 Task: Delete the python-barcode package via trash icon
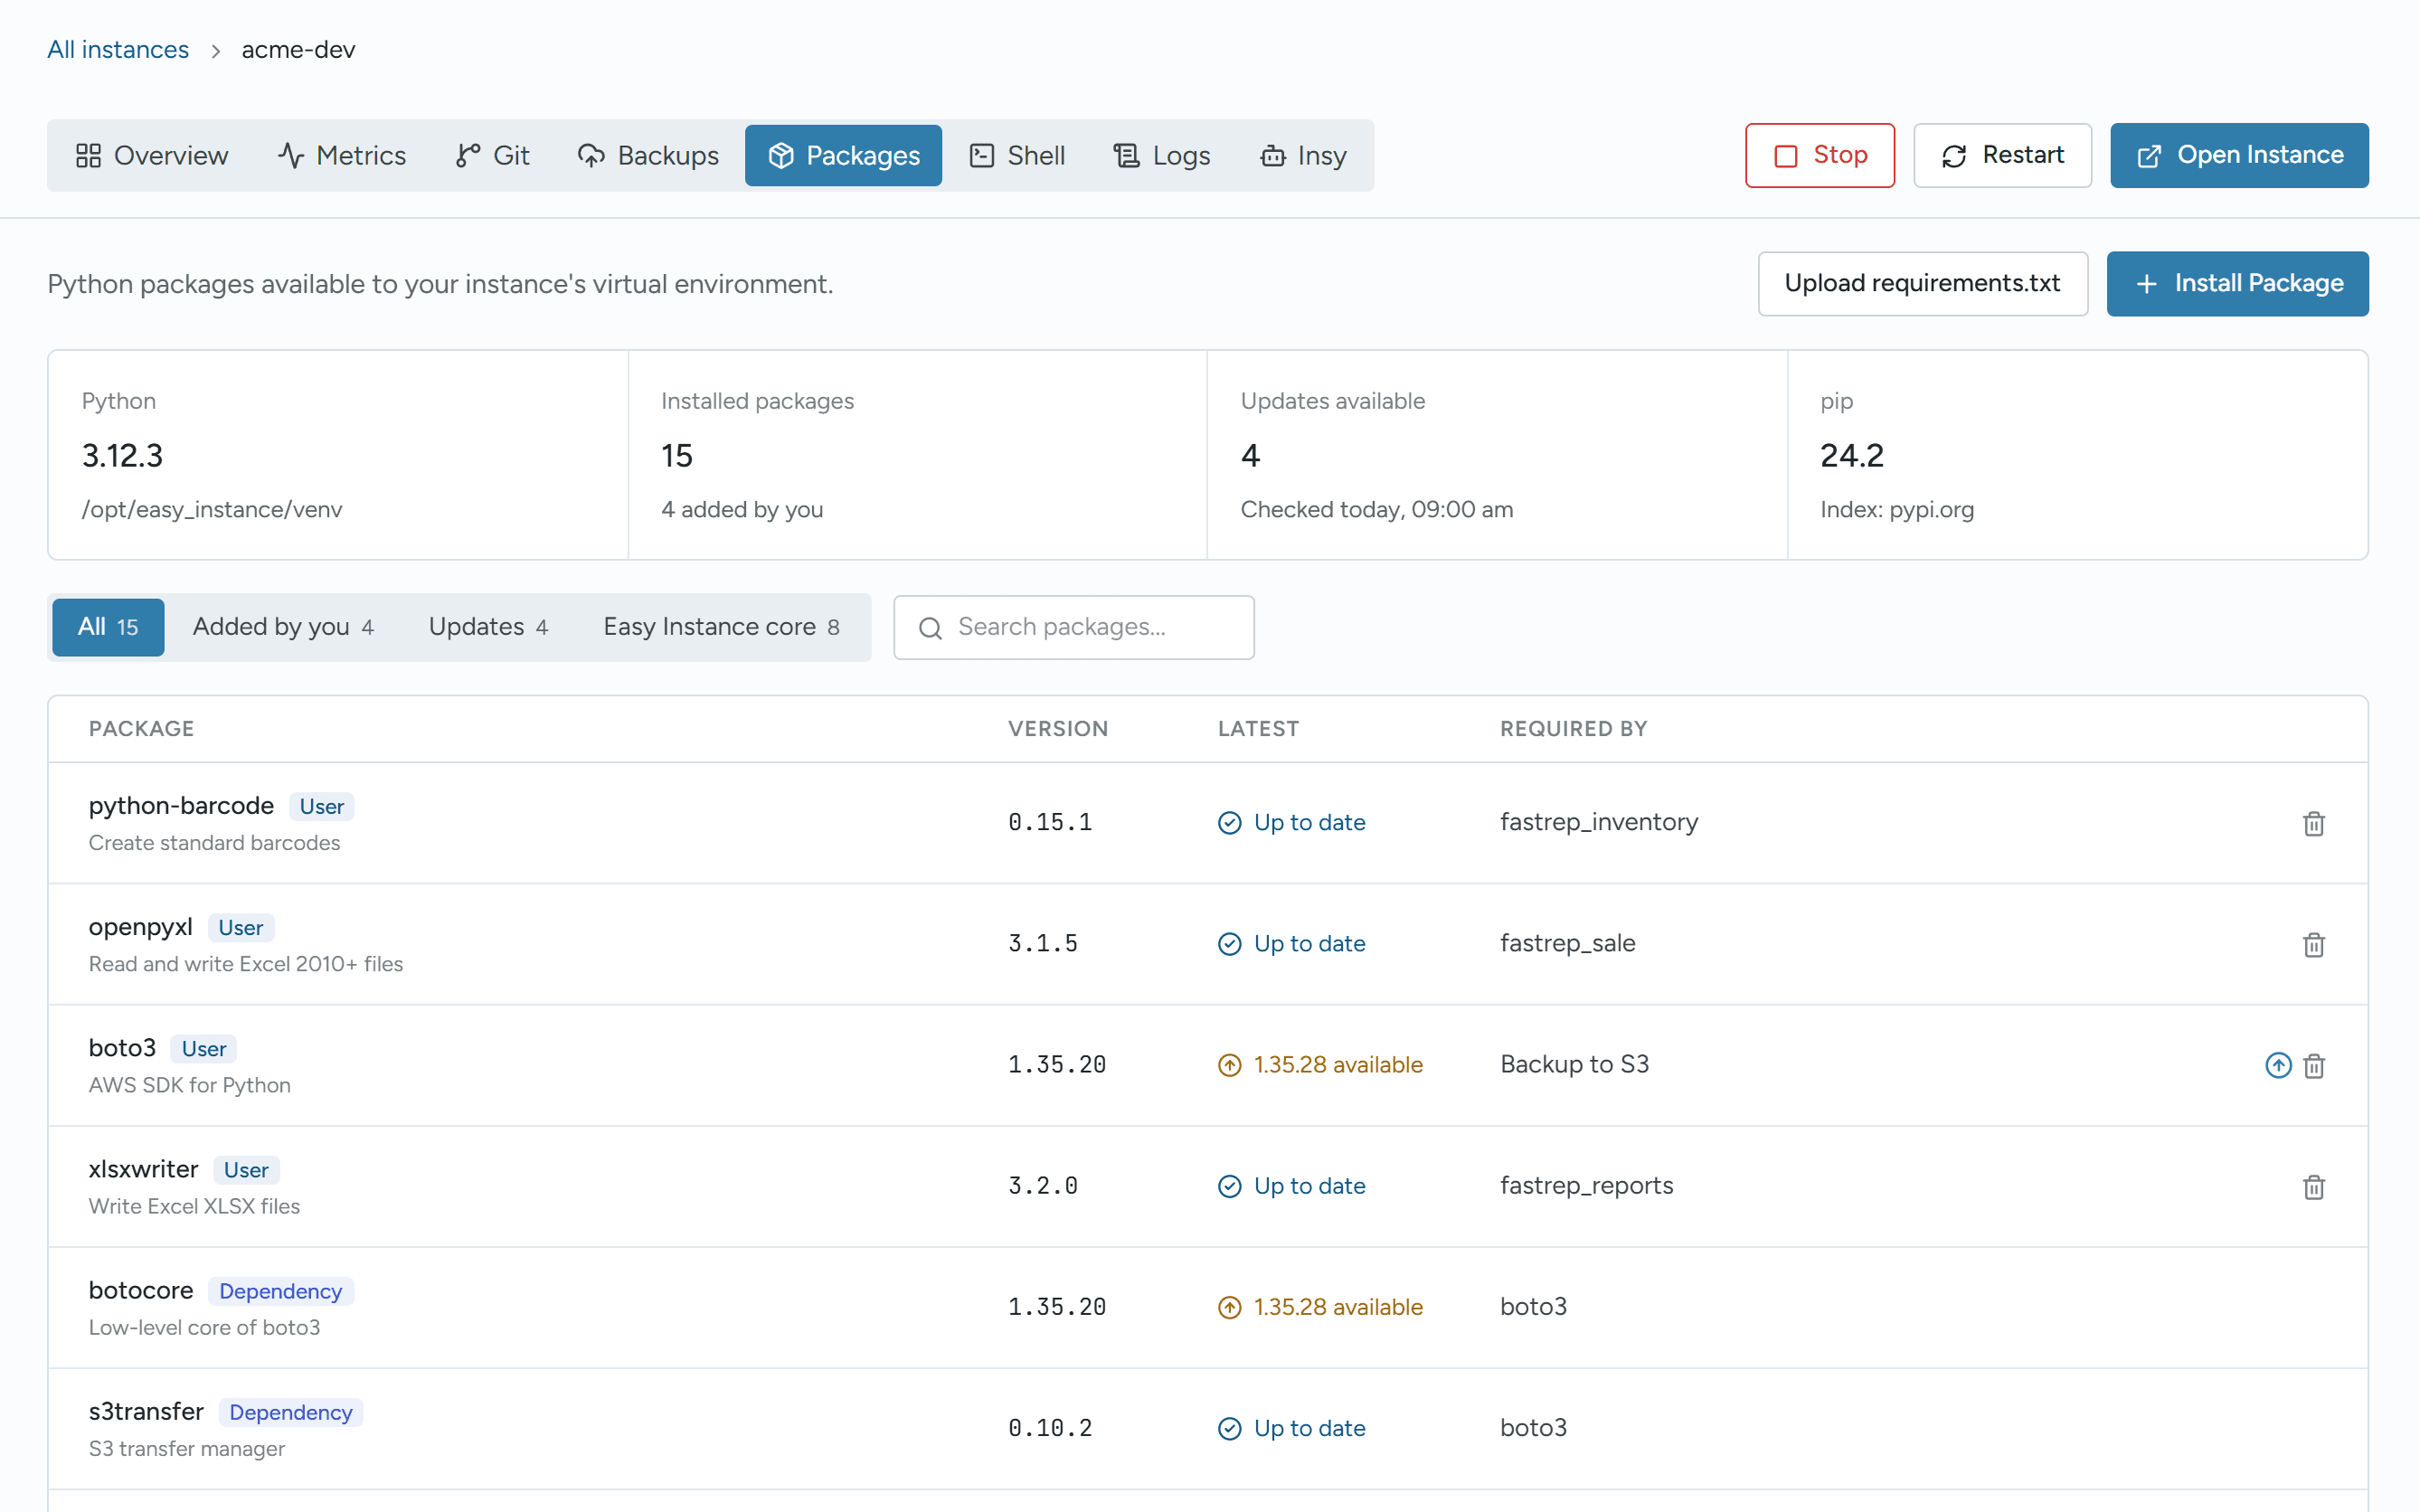click(2313, 823)
